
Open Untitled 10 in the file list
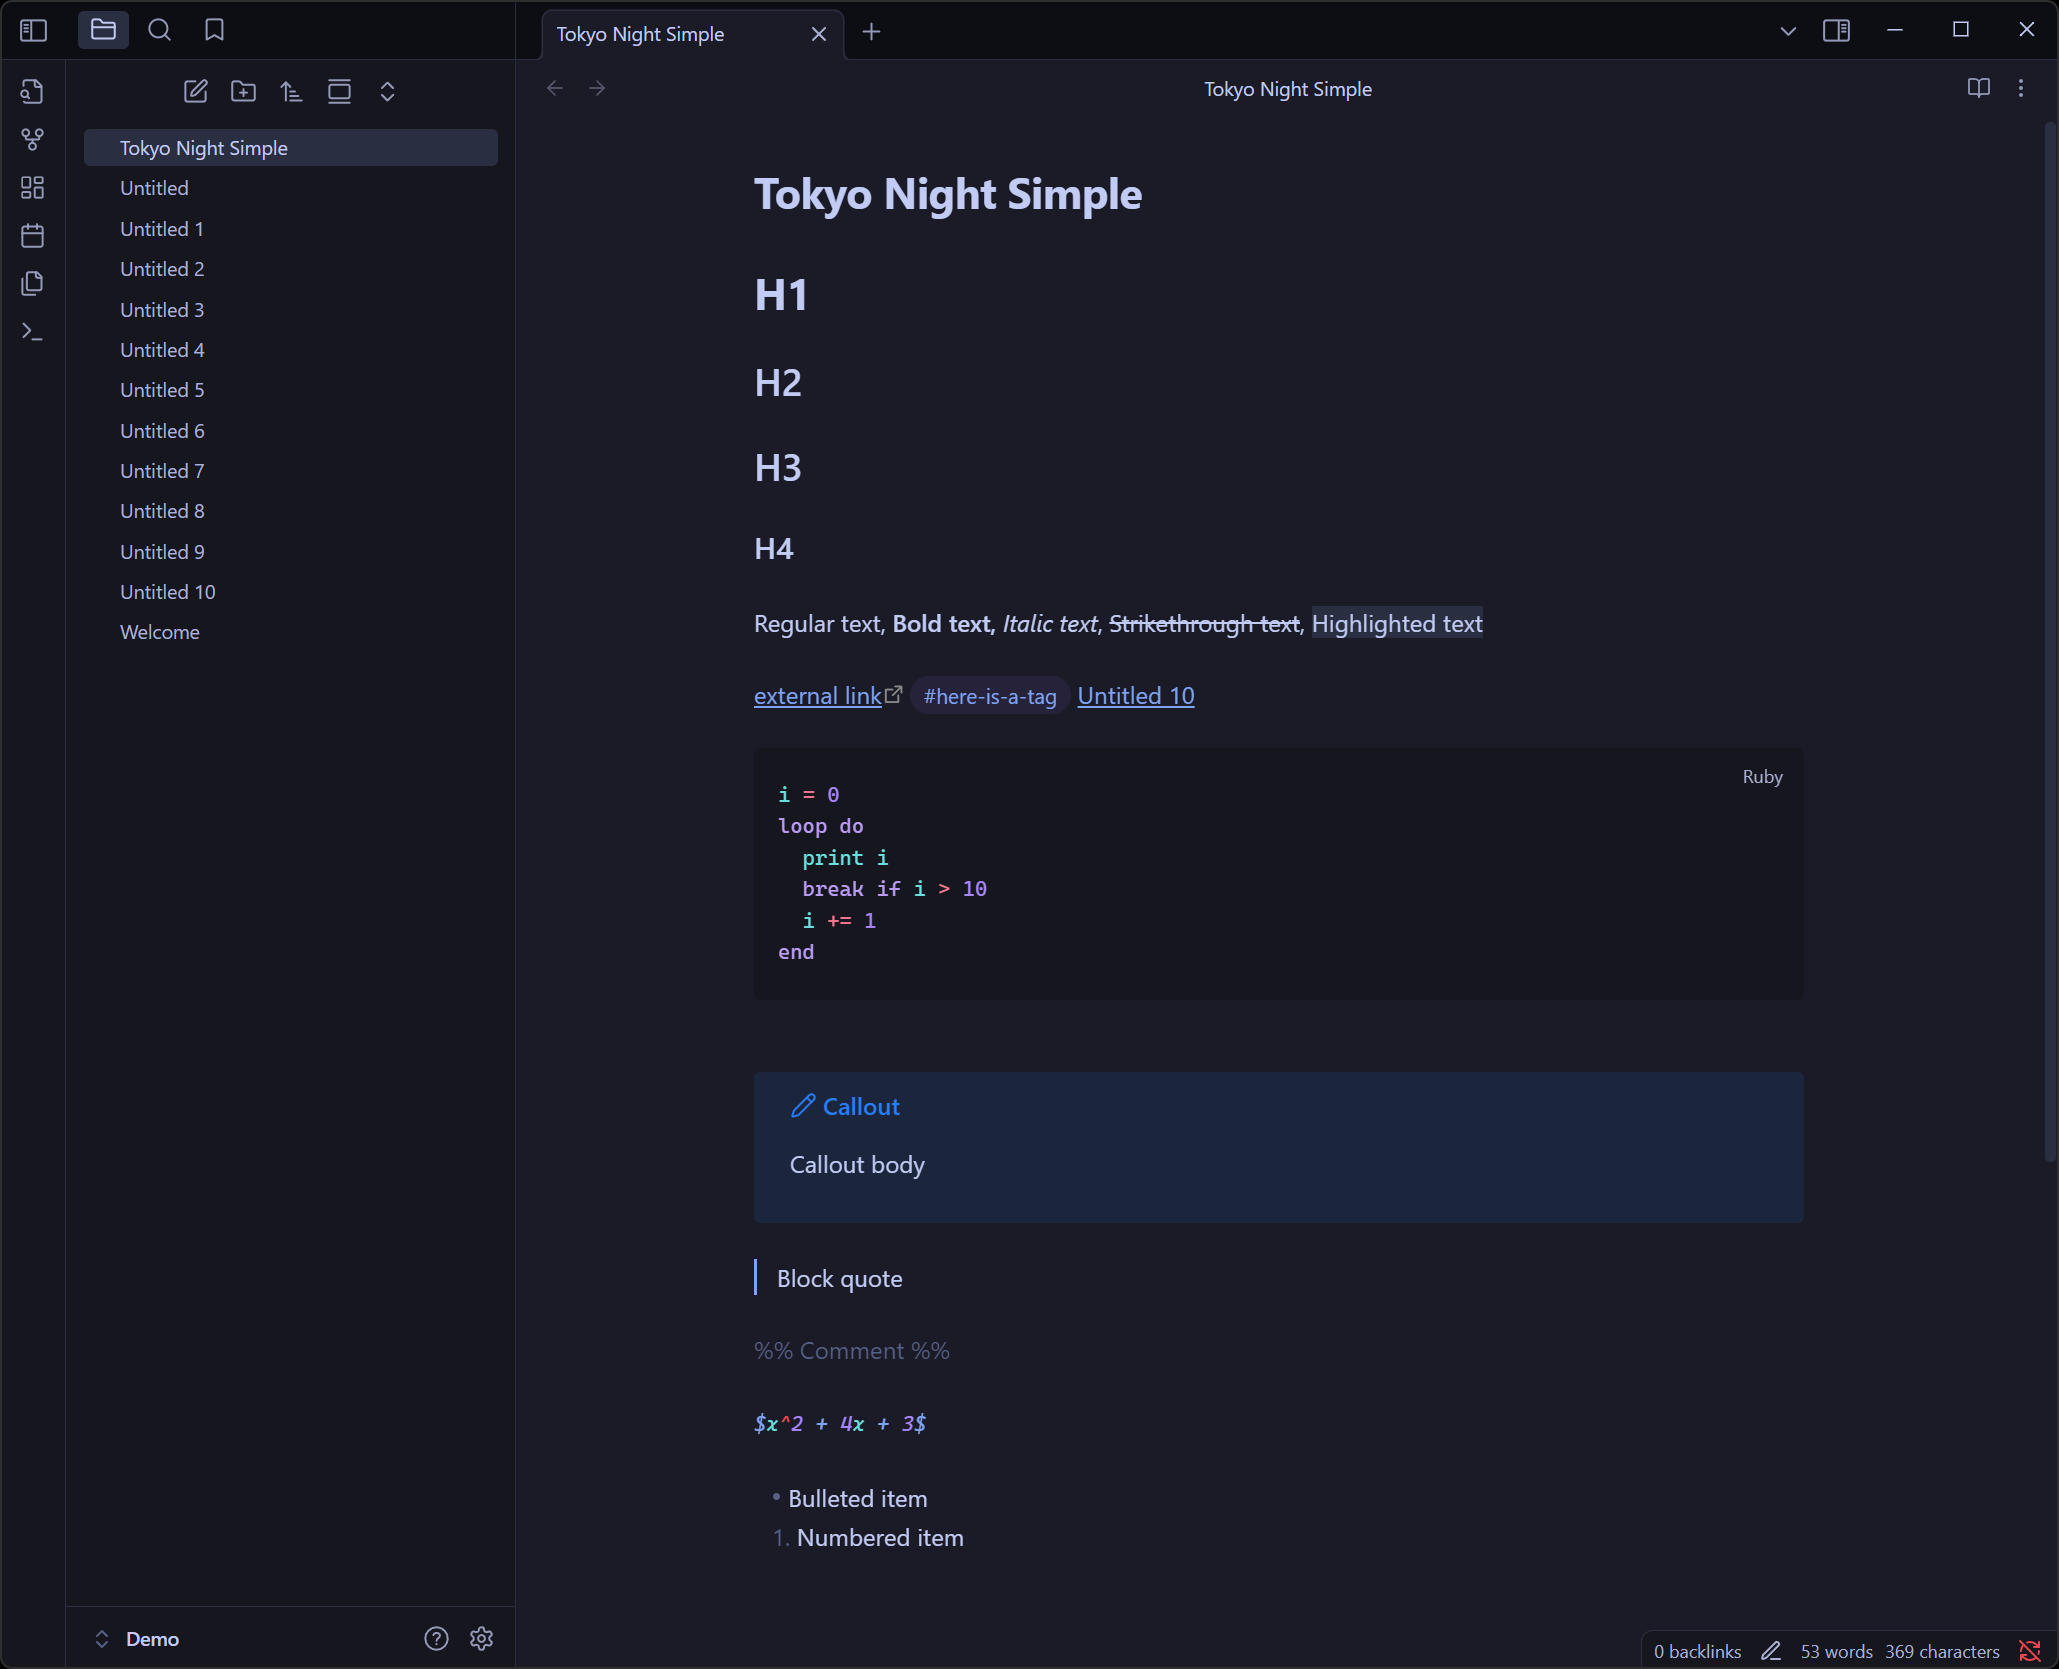[291, 592]
